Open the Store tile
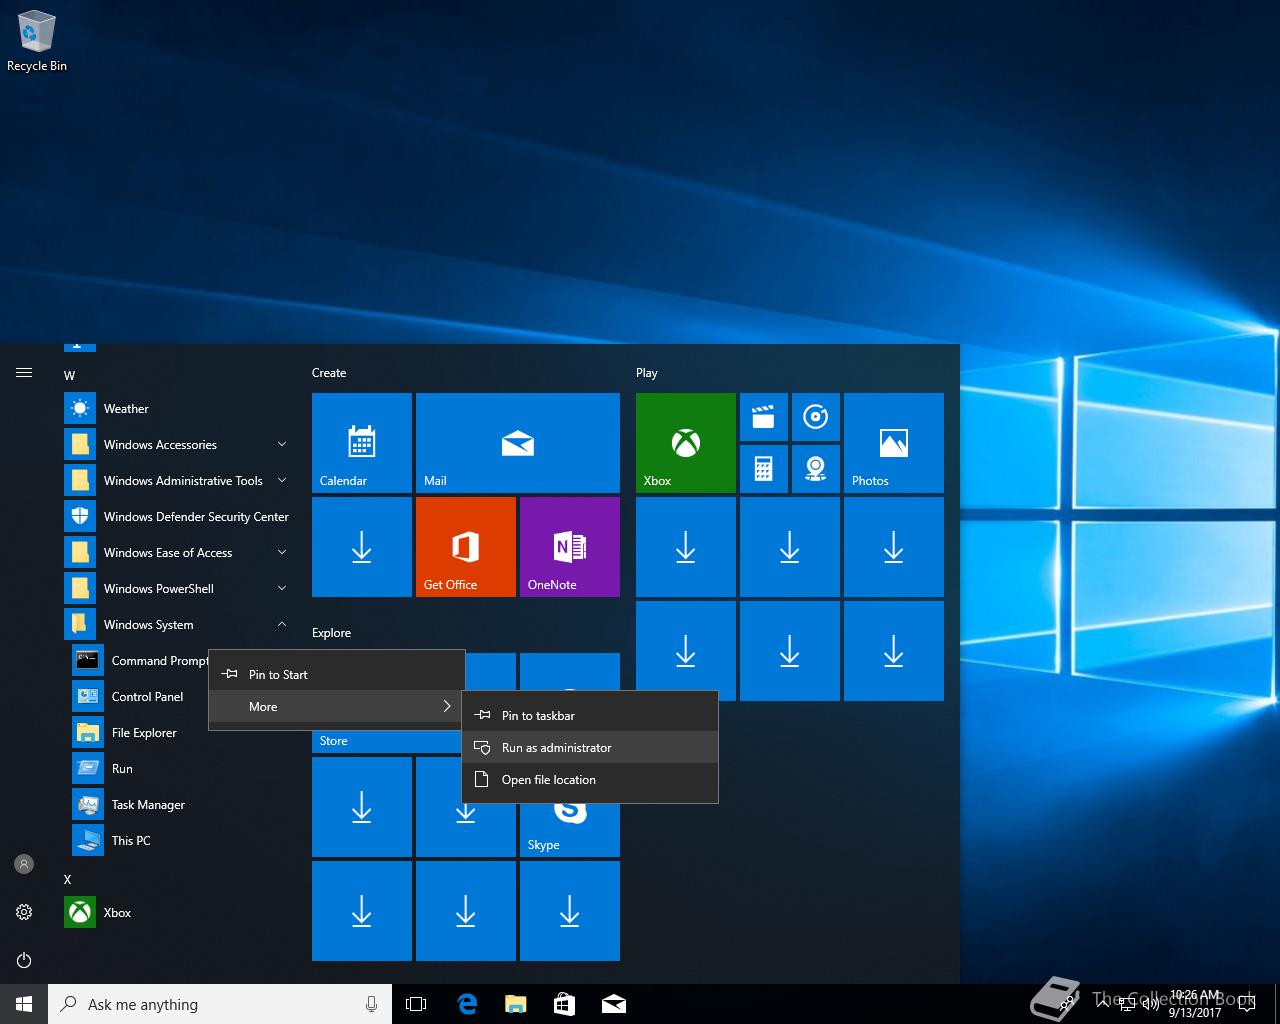 pyautogui.click(x=386, y=741)
